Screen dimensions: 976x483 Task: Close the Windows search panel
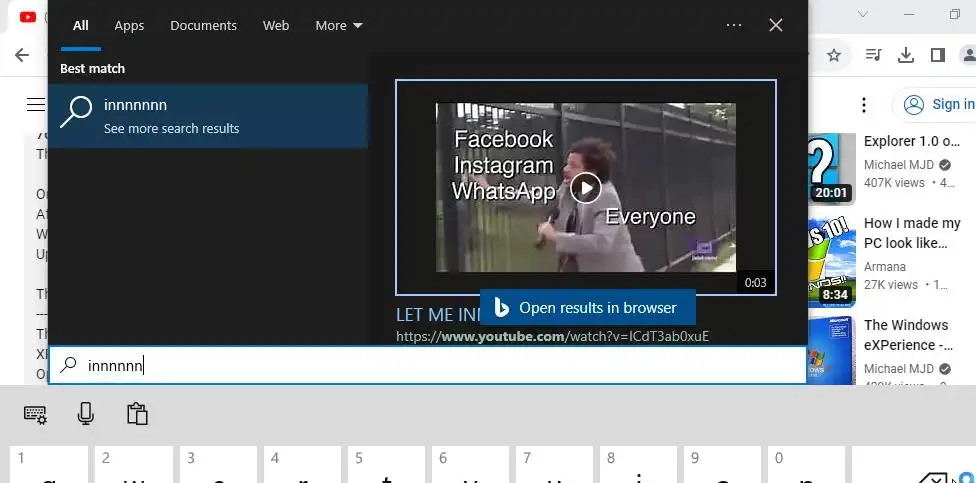pyautogui.click(x=776, y=25)
